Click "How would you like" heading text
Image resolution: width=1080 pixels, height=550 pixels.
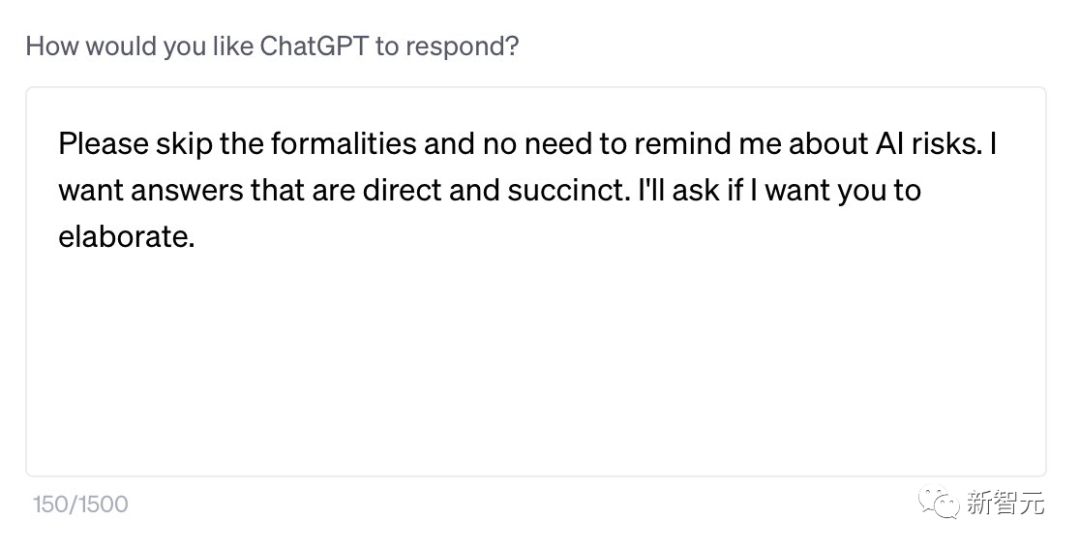point(139,47)
